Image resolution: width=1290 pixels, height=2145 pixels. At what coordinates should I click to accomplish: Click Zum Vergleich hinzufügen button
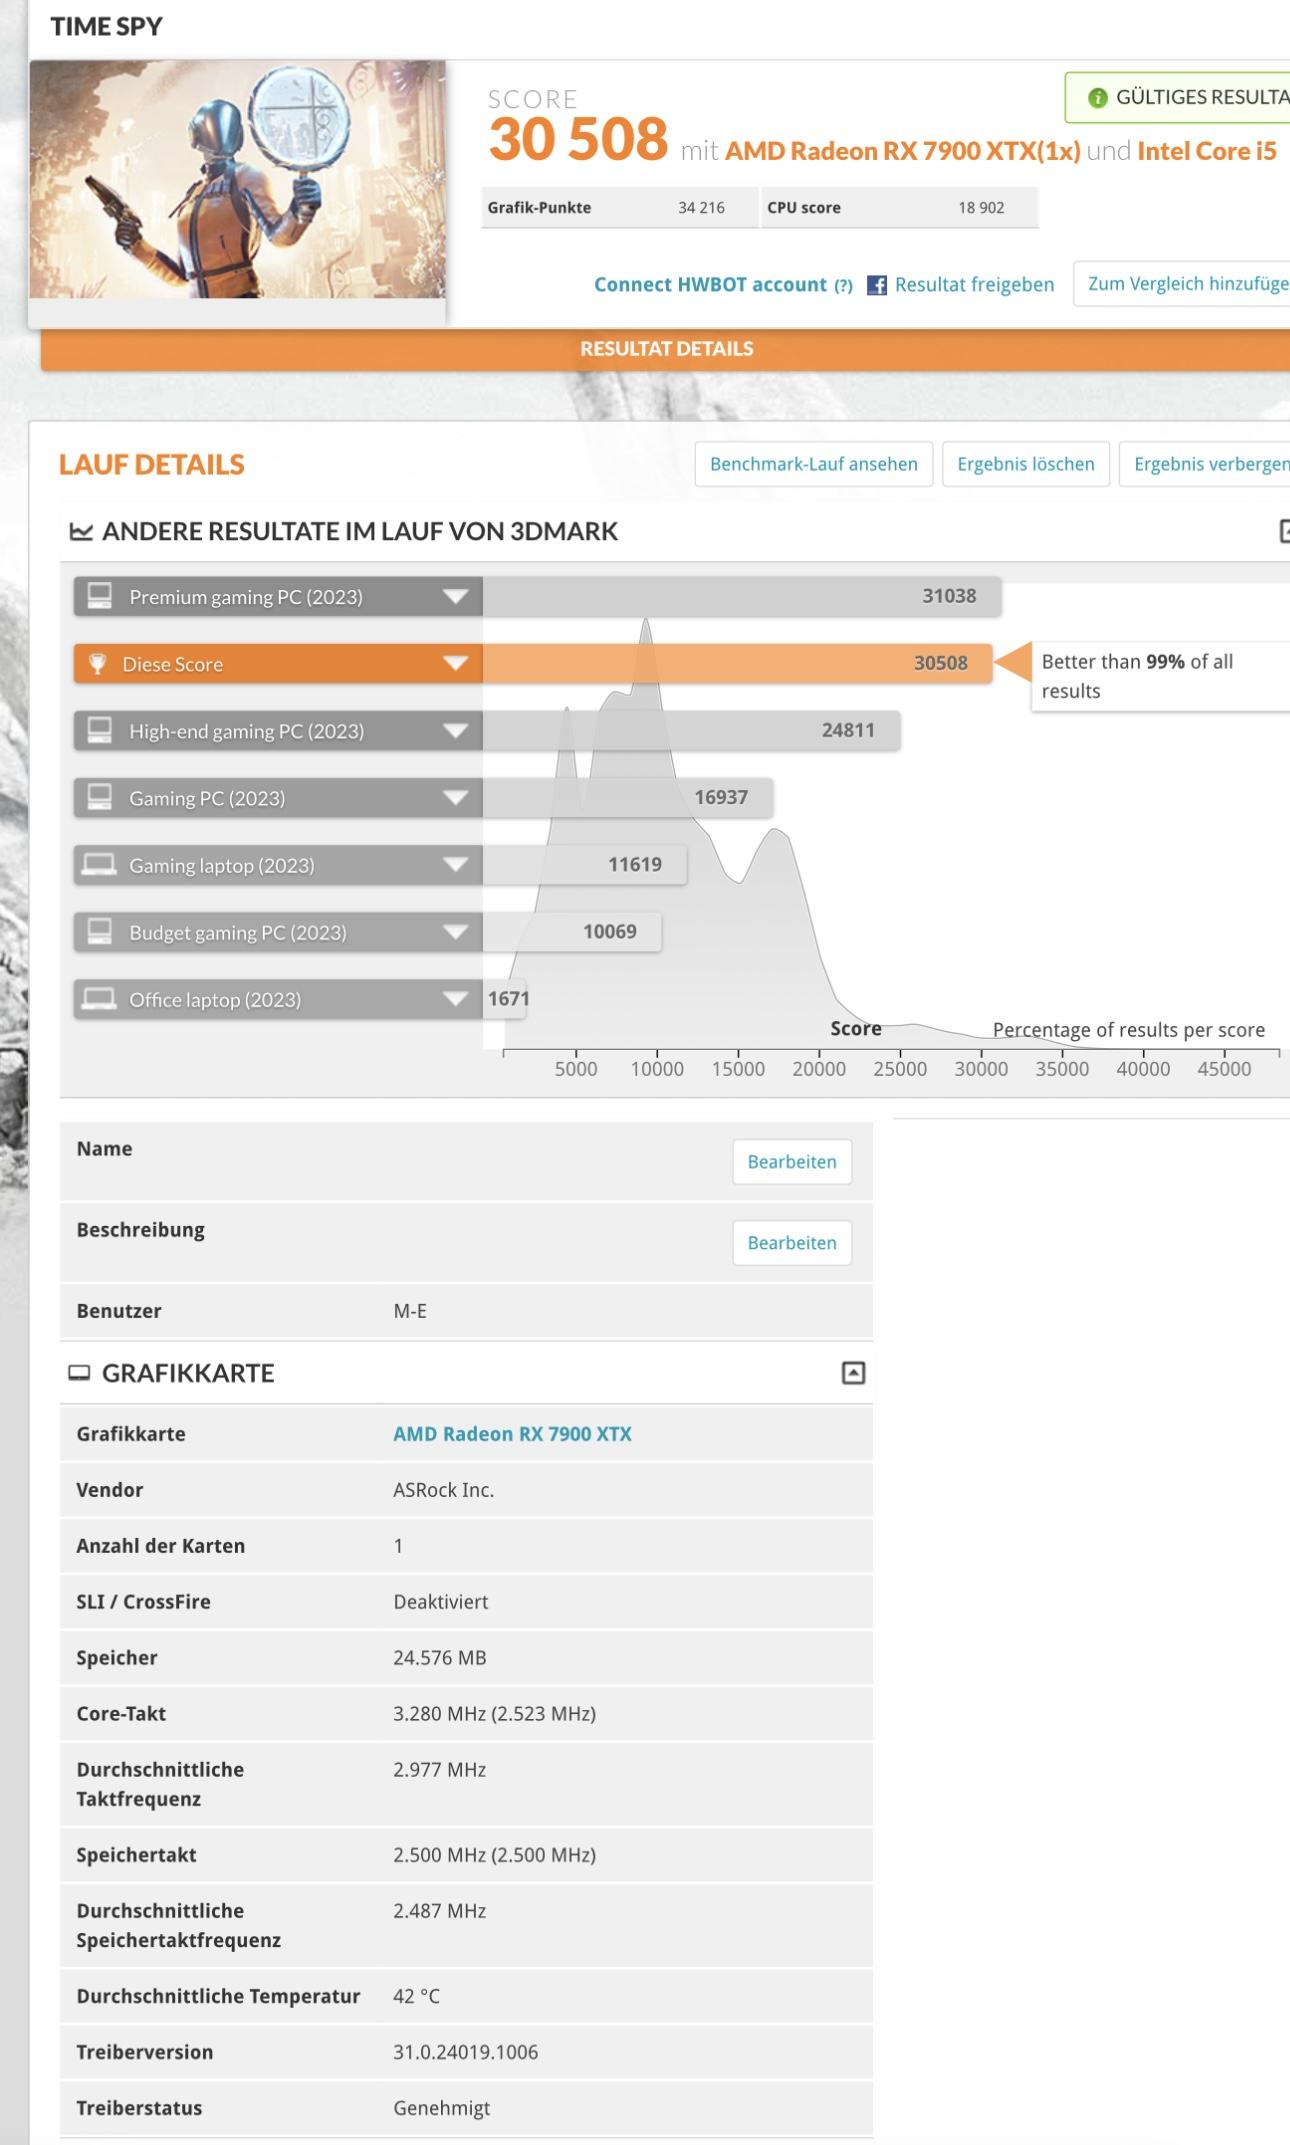[x=1182, y=284]
